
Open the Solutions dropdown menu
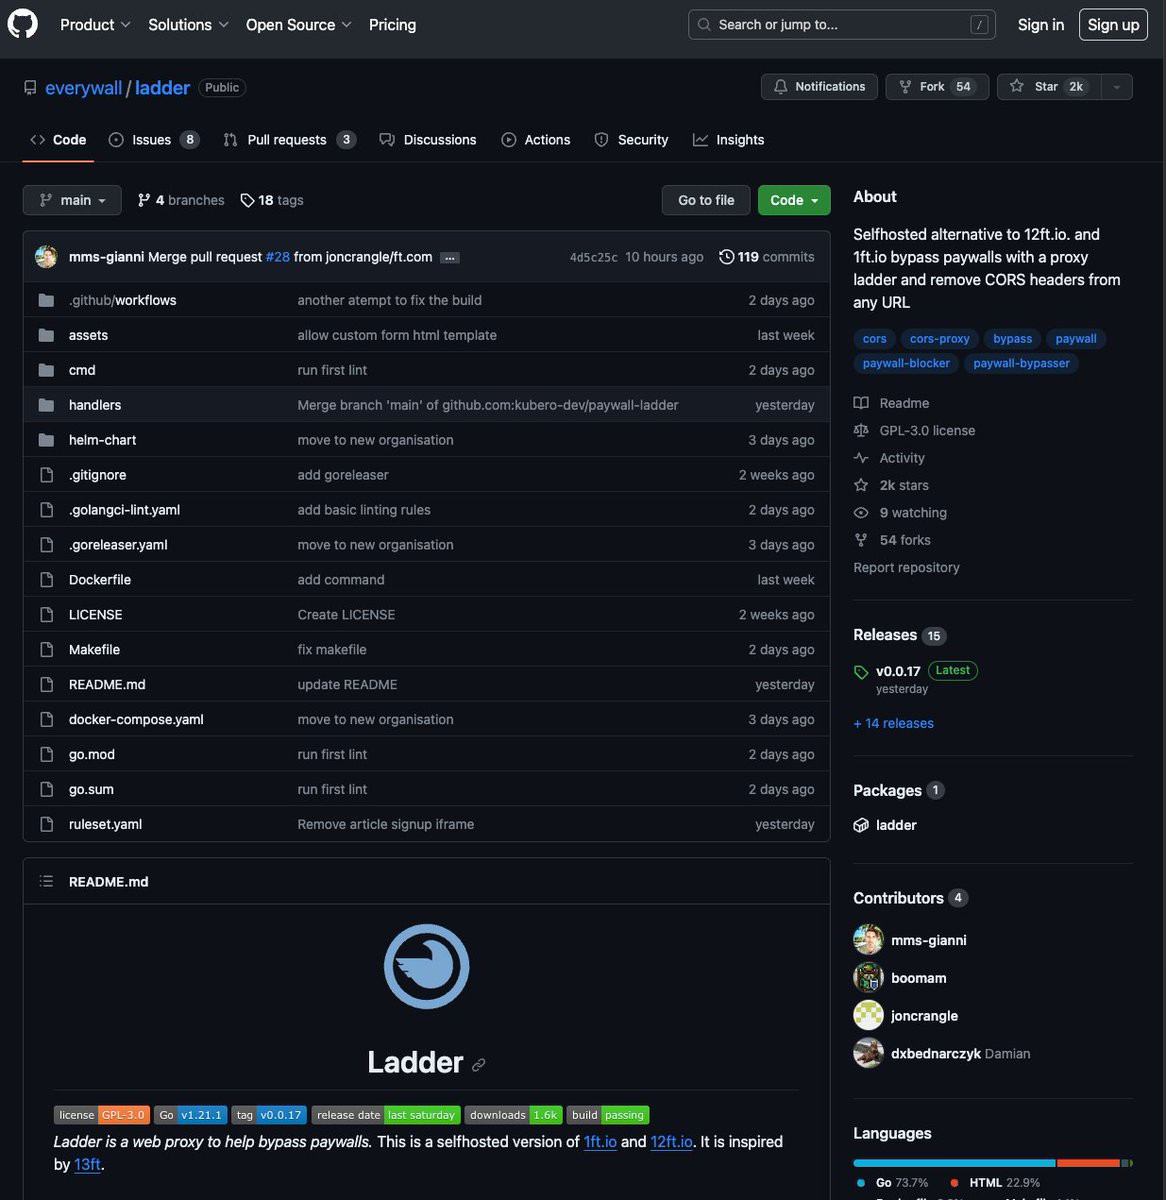point(188,24)
